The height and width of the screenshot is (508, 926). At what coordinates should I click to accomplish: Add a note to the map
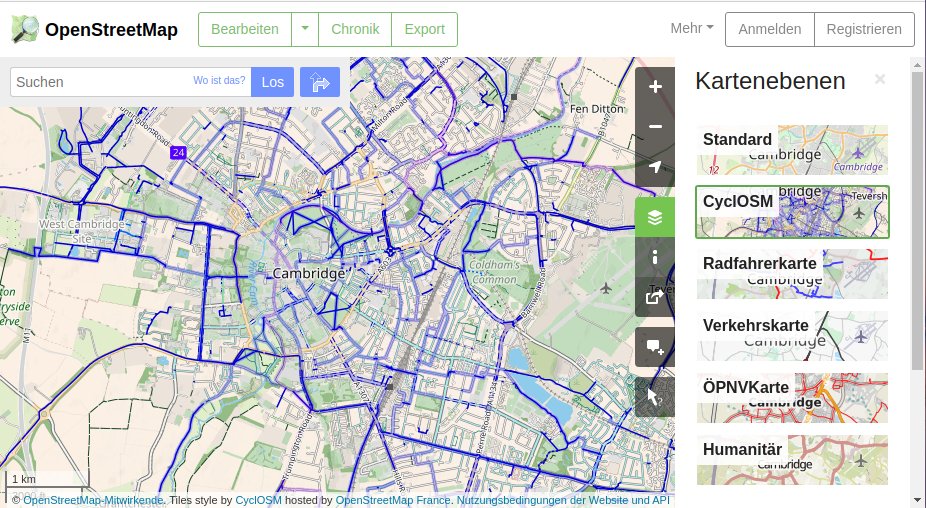(655, 347)
